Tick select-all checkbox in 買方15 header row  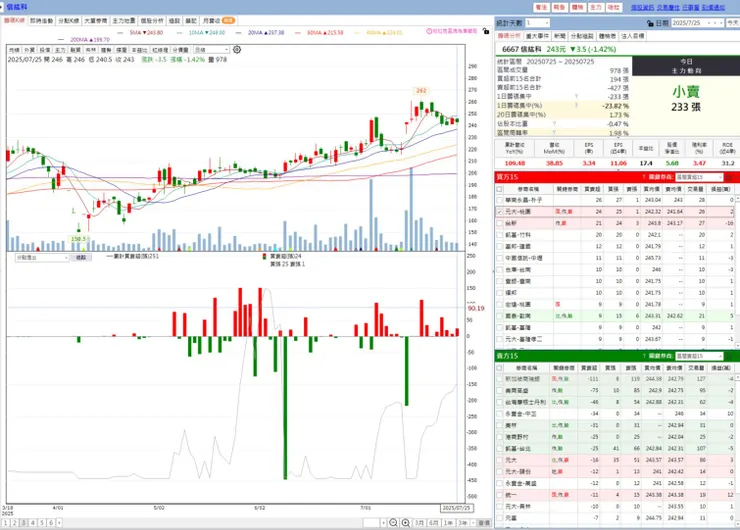(499, 189)
